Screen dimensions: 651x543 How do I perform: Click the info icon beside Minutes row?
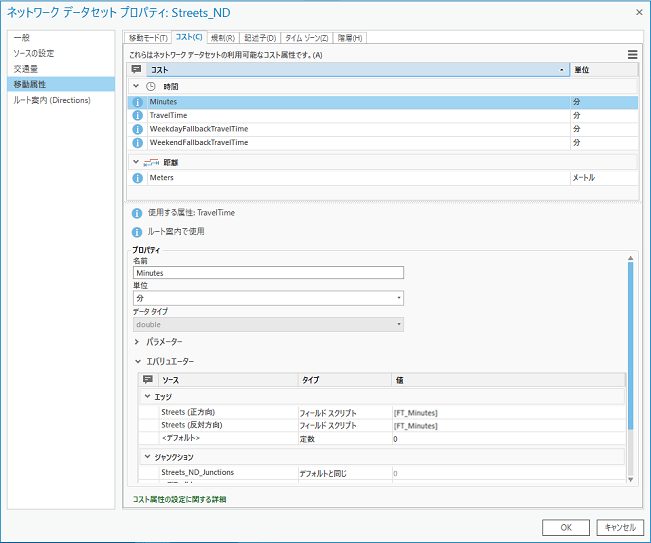(137, 102)
